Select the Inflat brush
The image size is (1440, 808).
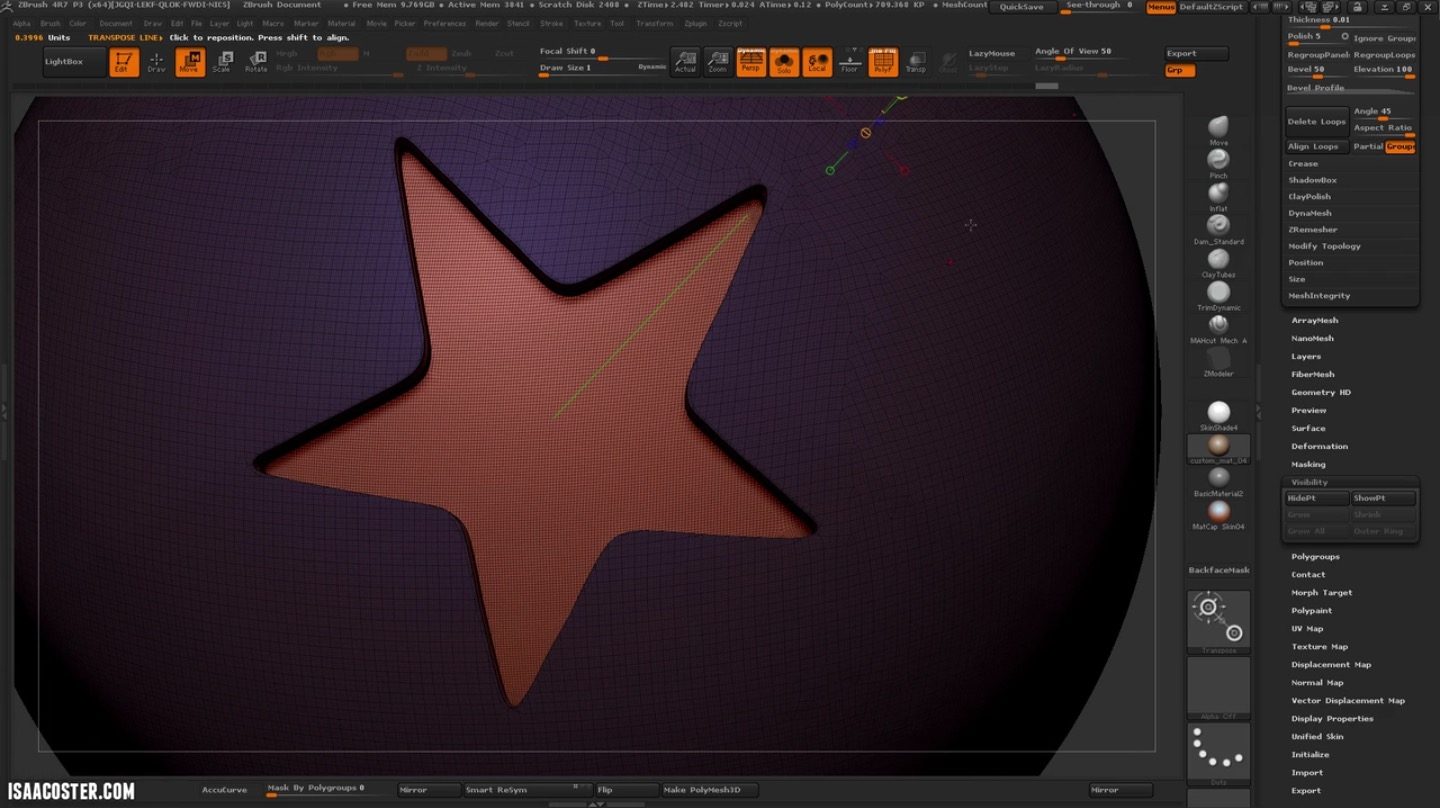[1218, 196]
